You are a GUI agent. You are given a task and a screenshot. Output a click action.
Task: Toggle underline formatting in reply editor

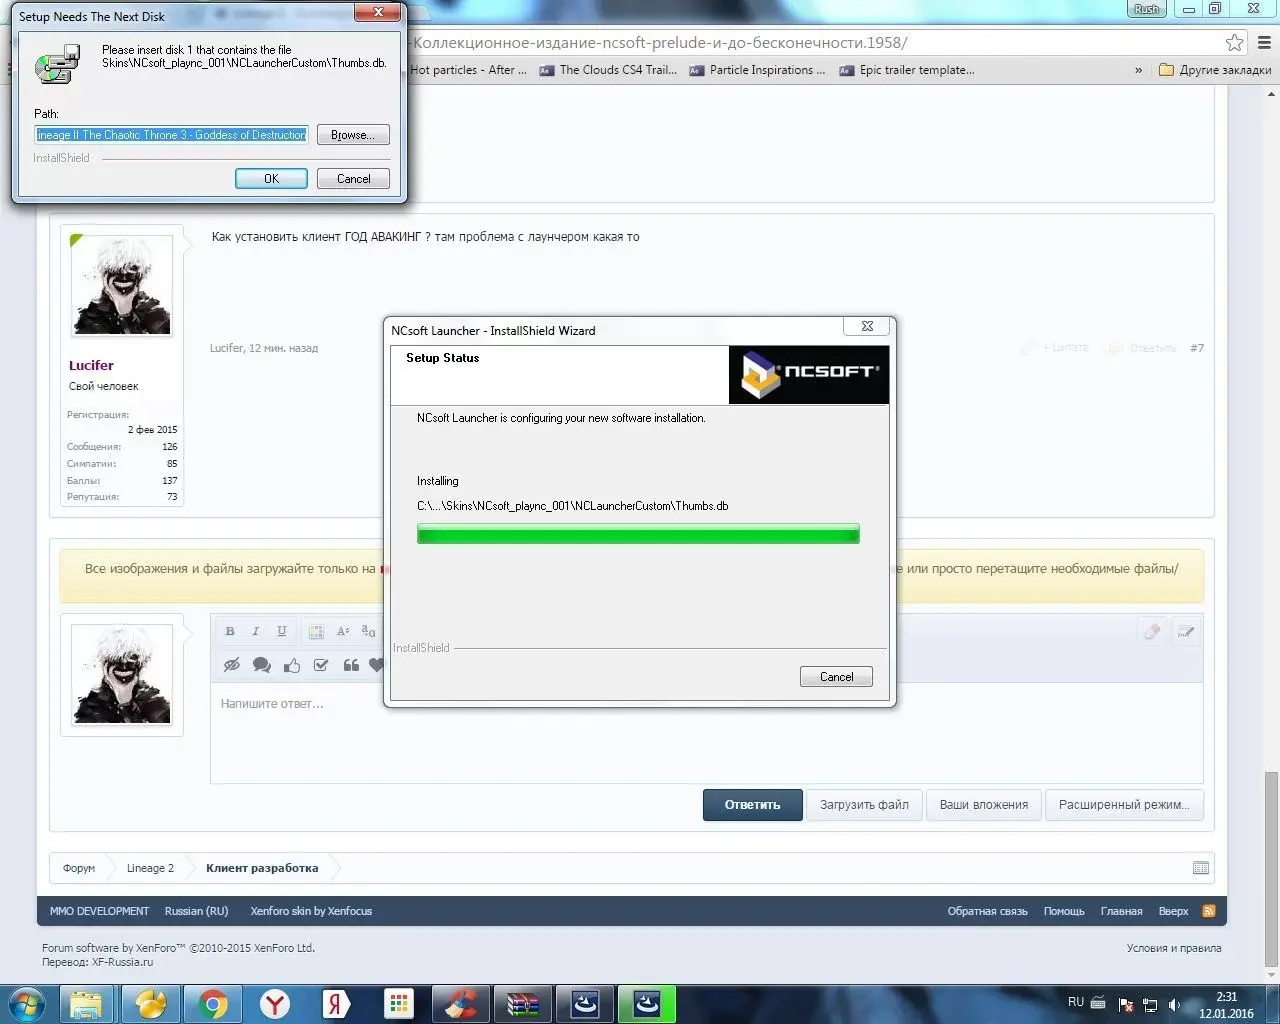point(282,631)
